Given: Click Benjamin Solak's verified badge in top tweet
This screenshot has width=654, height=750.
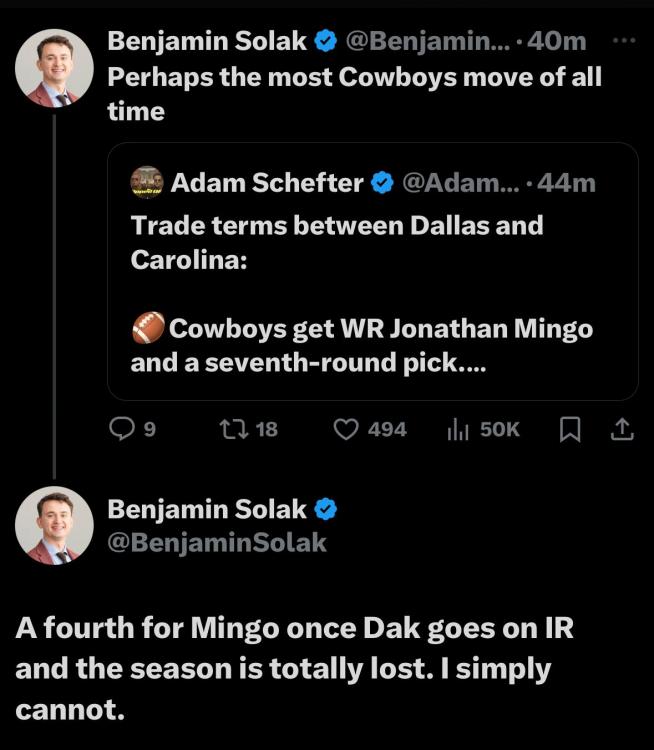Looking at the screenshot, I should click(x=325, y=41).
